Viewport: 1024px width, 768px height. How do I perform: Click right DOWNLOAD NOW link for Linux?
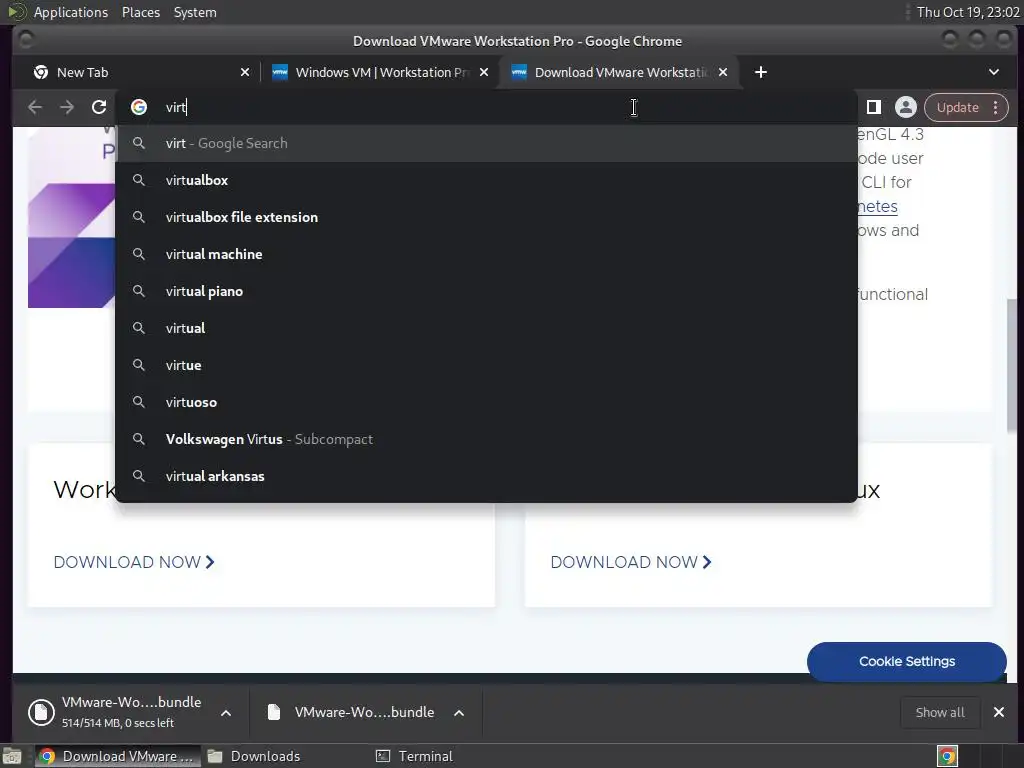tap(631, 562)
